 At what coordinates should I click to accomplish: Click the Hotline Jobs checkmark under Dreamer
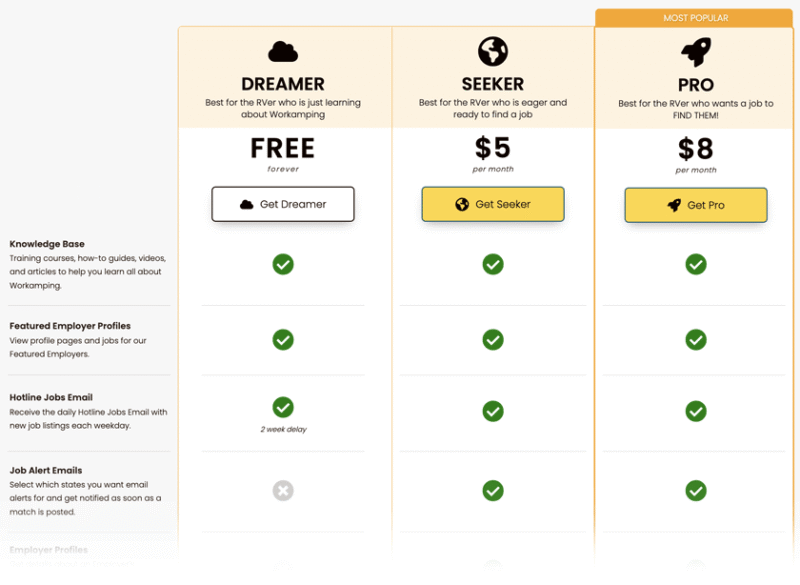pos(283,407)
